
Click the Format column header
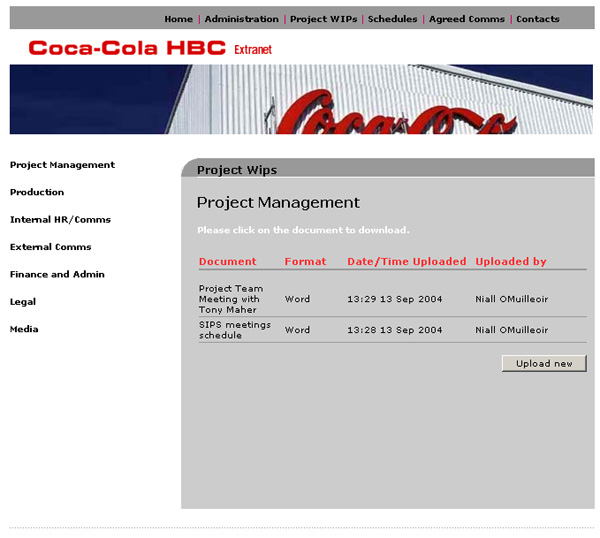(305, 261)
